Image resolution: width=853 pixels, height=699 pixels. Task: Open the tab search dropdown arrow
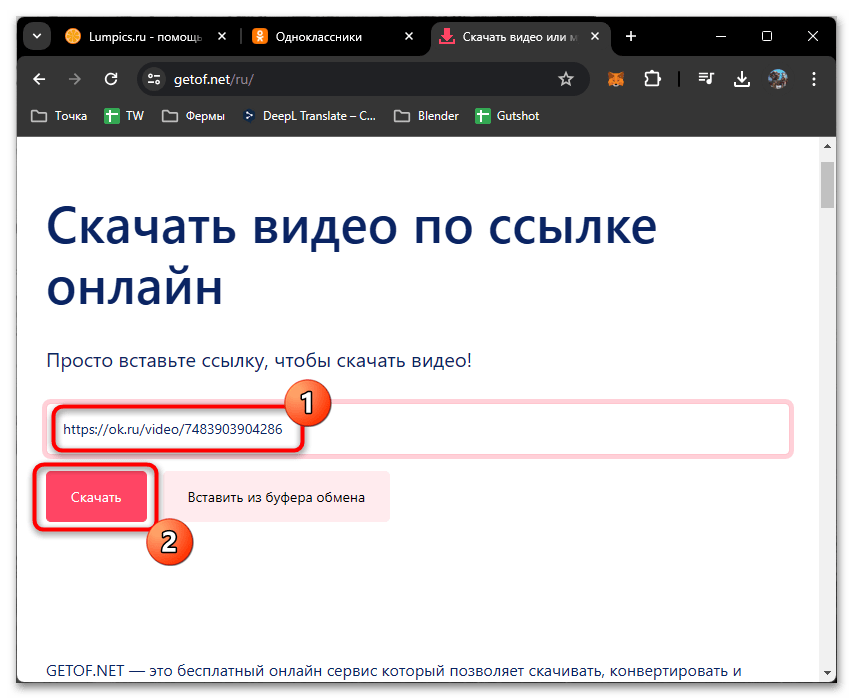click(36, 36)
